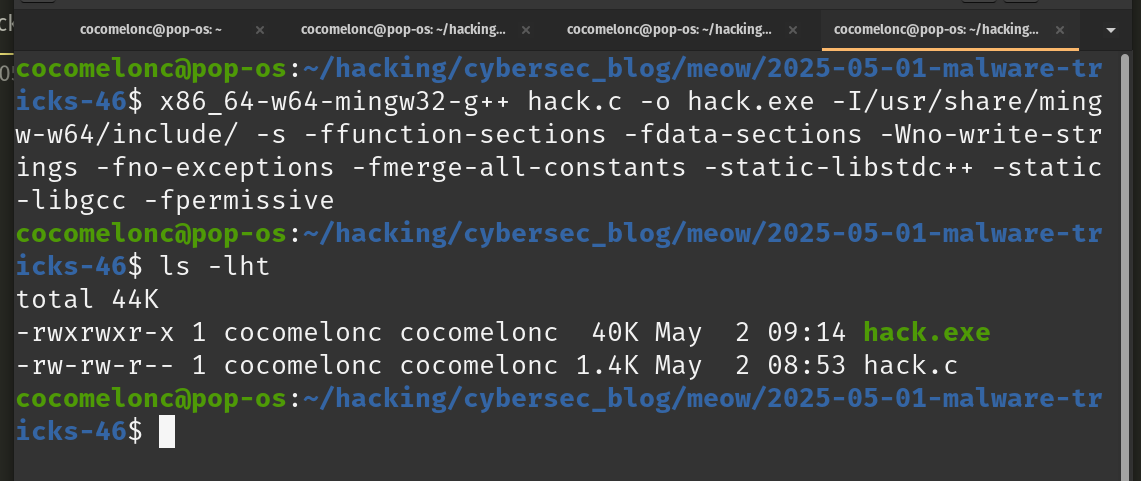The image size is (1141, 481).
Task: Switch to the third terminal tab
Action: [669, 30]
